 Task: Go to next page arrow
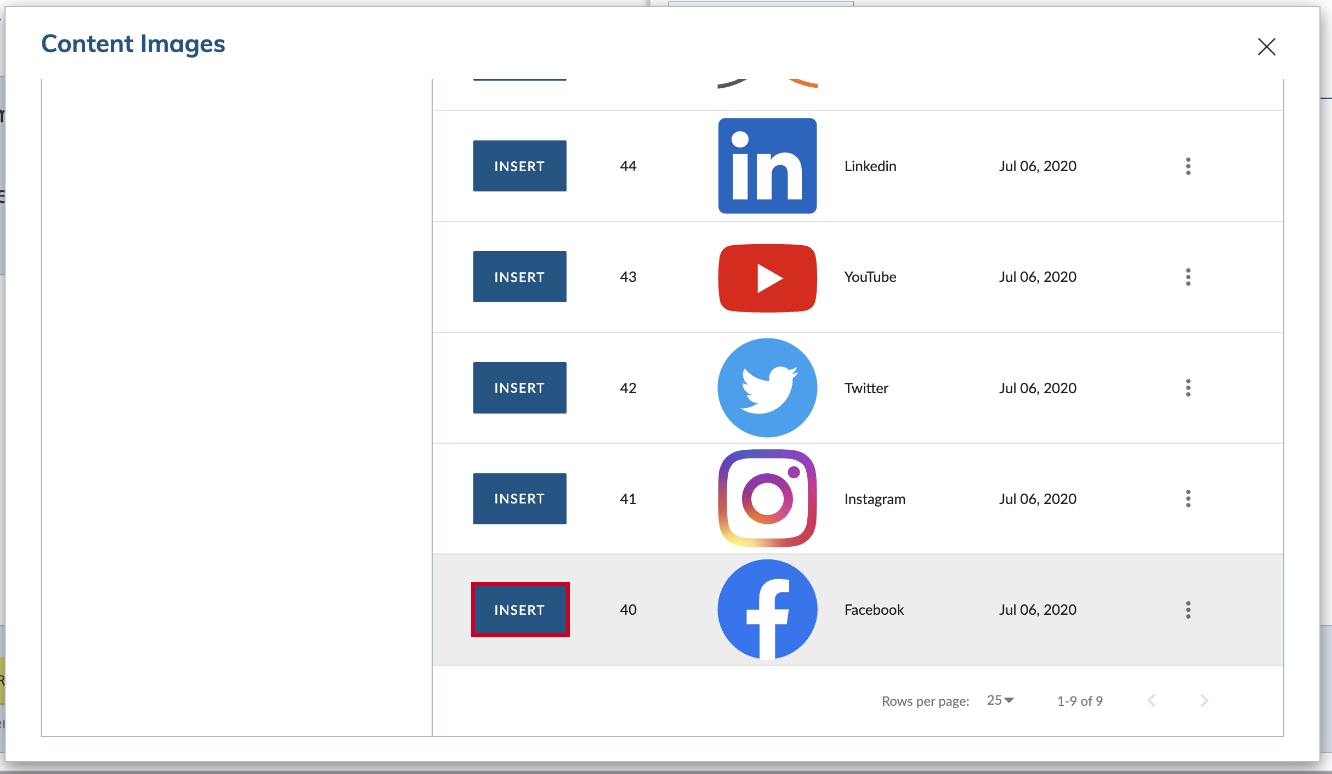[1204, 701]
